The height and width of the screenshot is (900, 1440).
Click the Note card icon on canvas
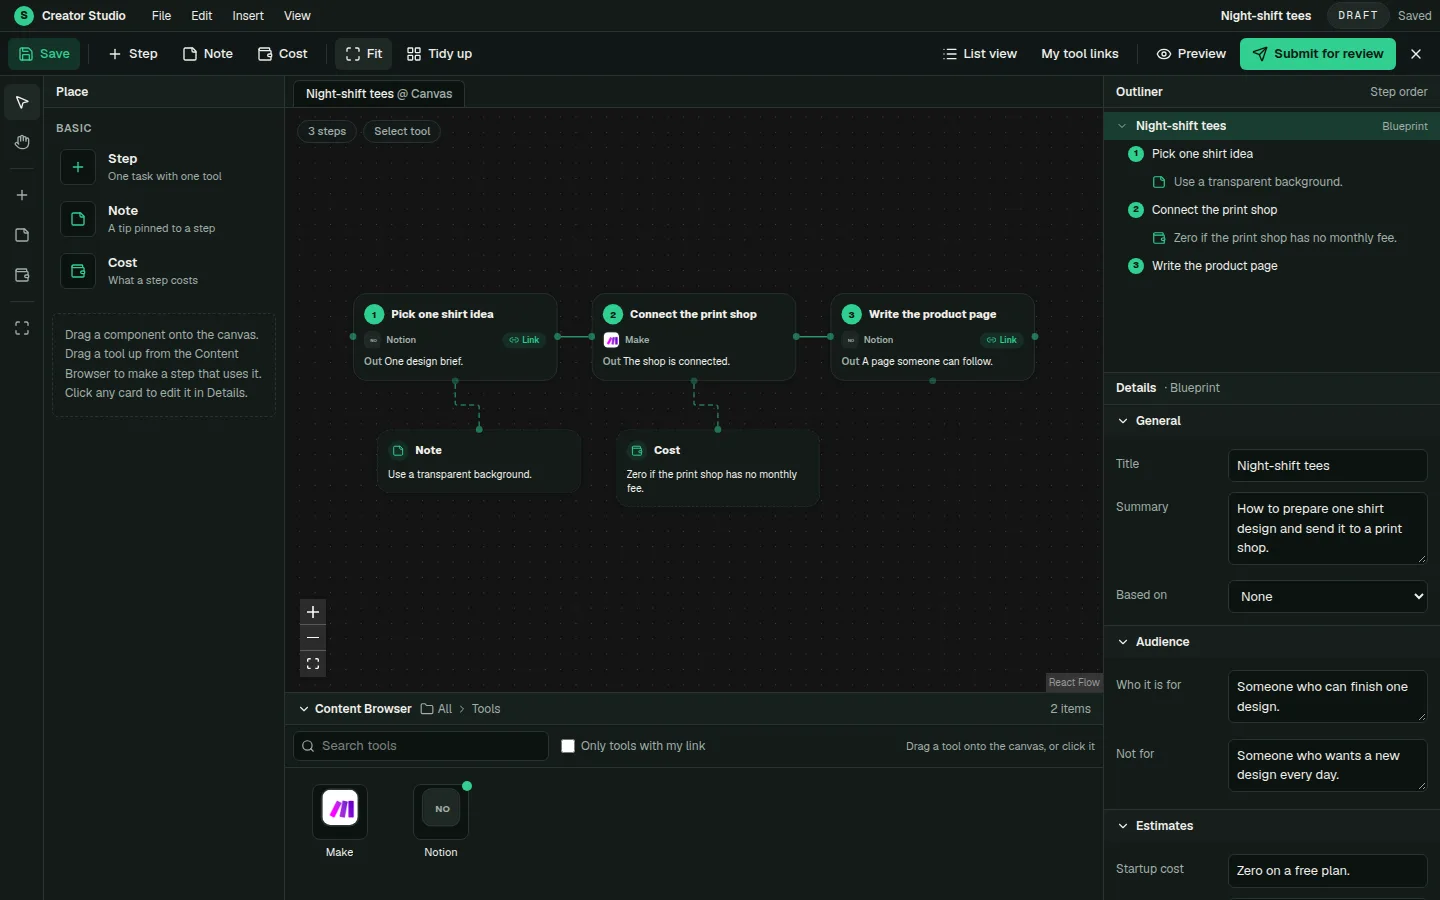[398, 451]
